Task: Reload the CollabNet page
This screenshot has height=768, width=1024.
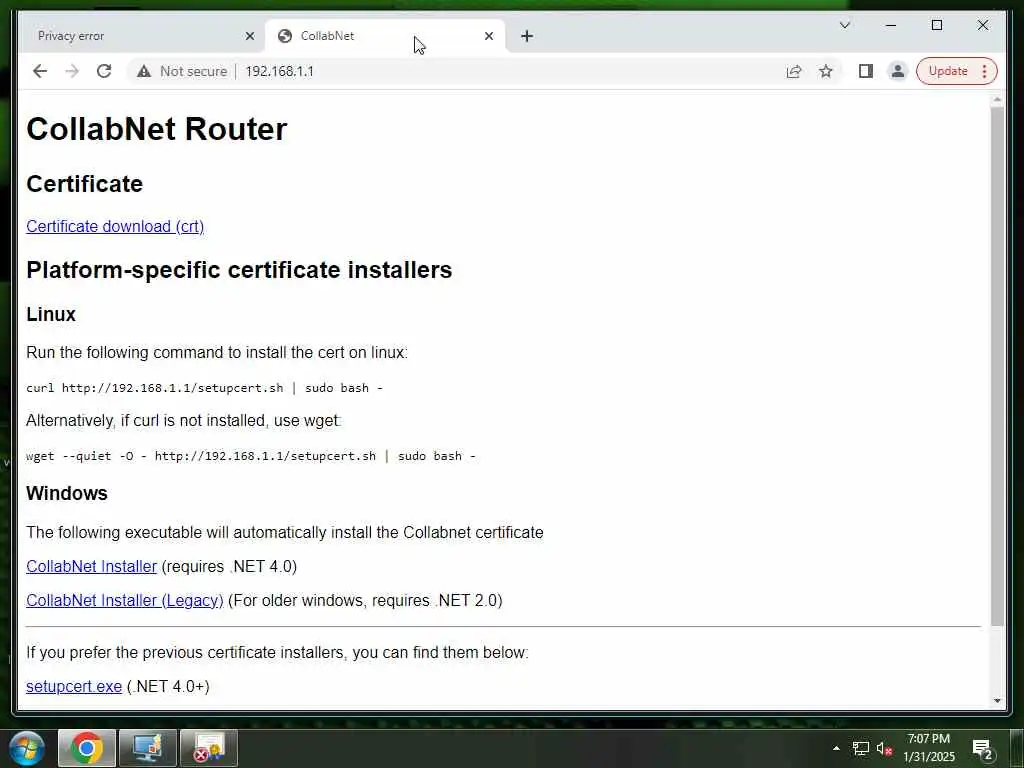Action: click(104, 71)
